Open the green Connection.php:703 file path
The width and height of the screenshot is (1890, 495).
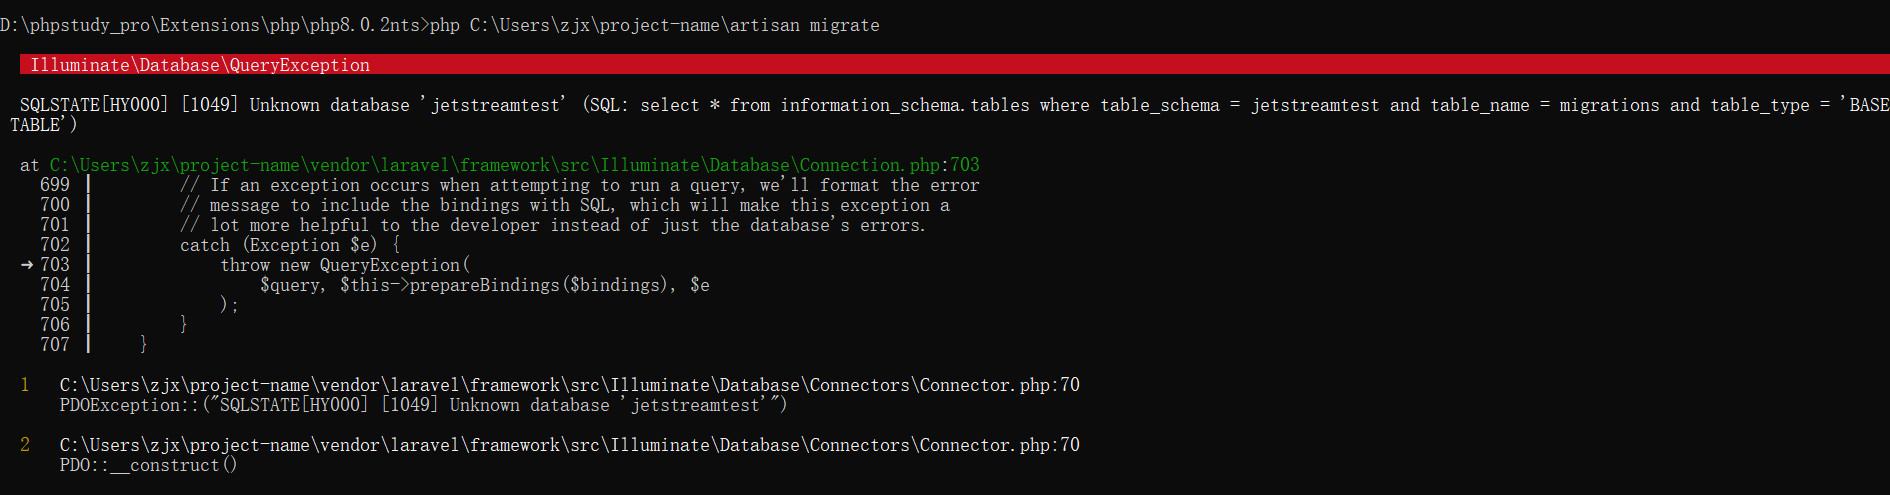pyautogui.click(x=514, y=165)
